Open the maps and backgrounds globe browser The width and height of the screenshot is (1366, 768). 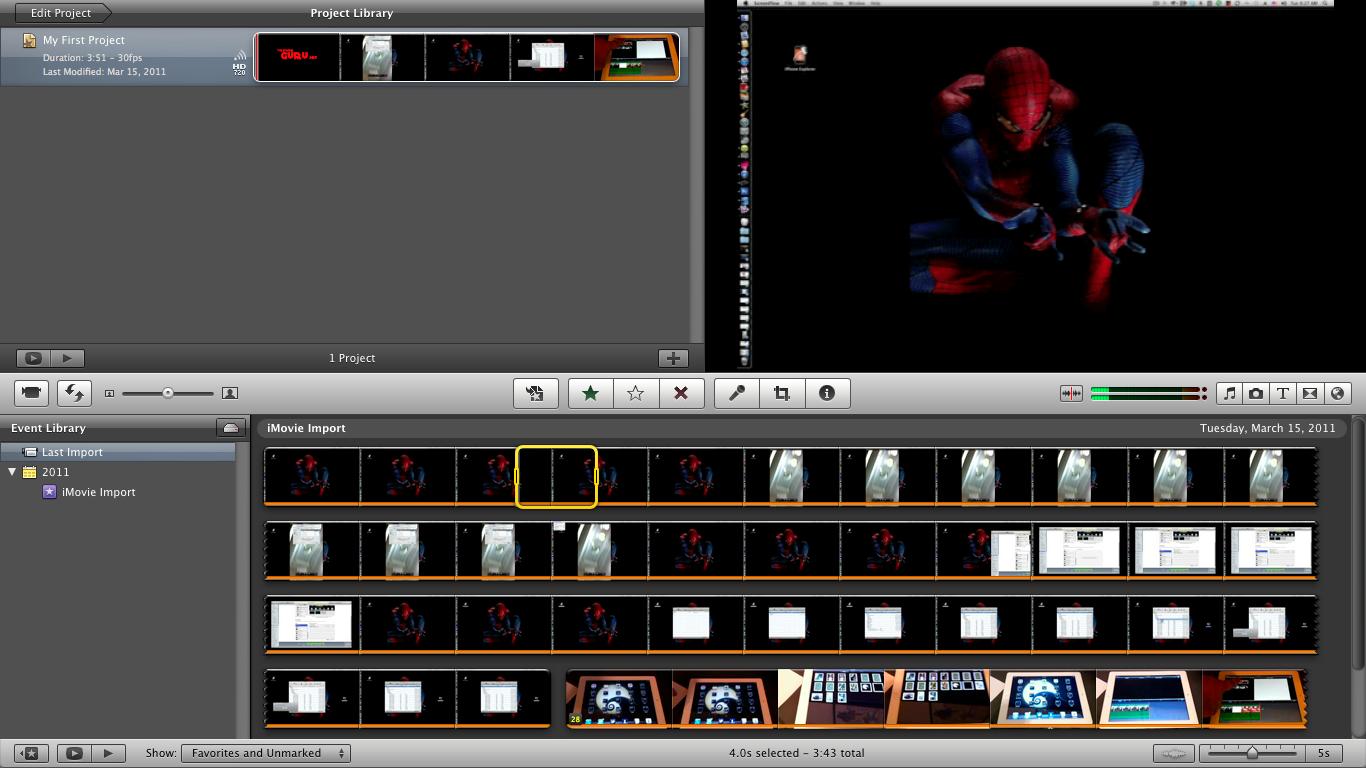coord(1337,394)
